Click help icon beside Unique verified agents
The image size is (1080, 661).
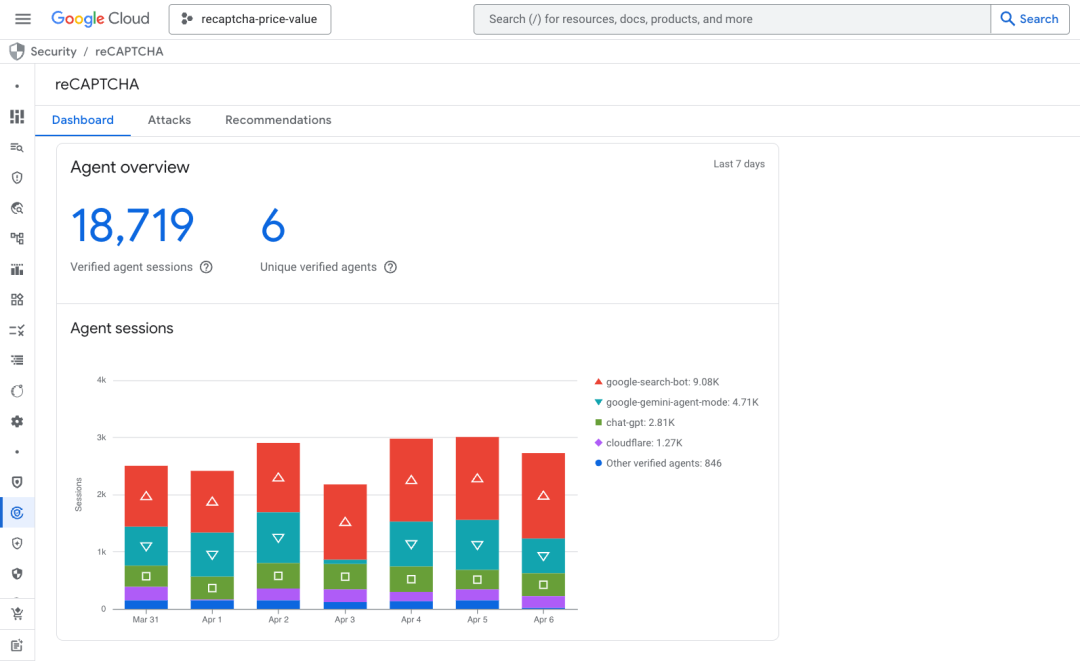pos(391,267)
